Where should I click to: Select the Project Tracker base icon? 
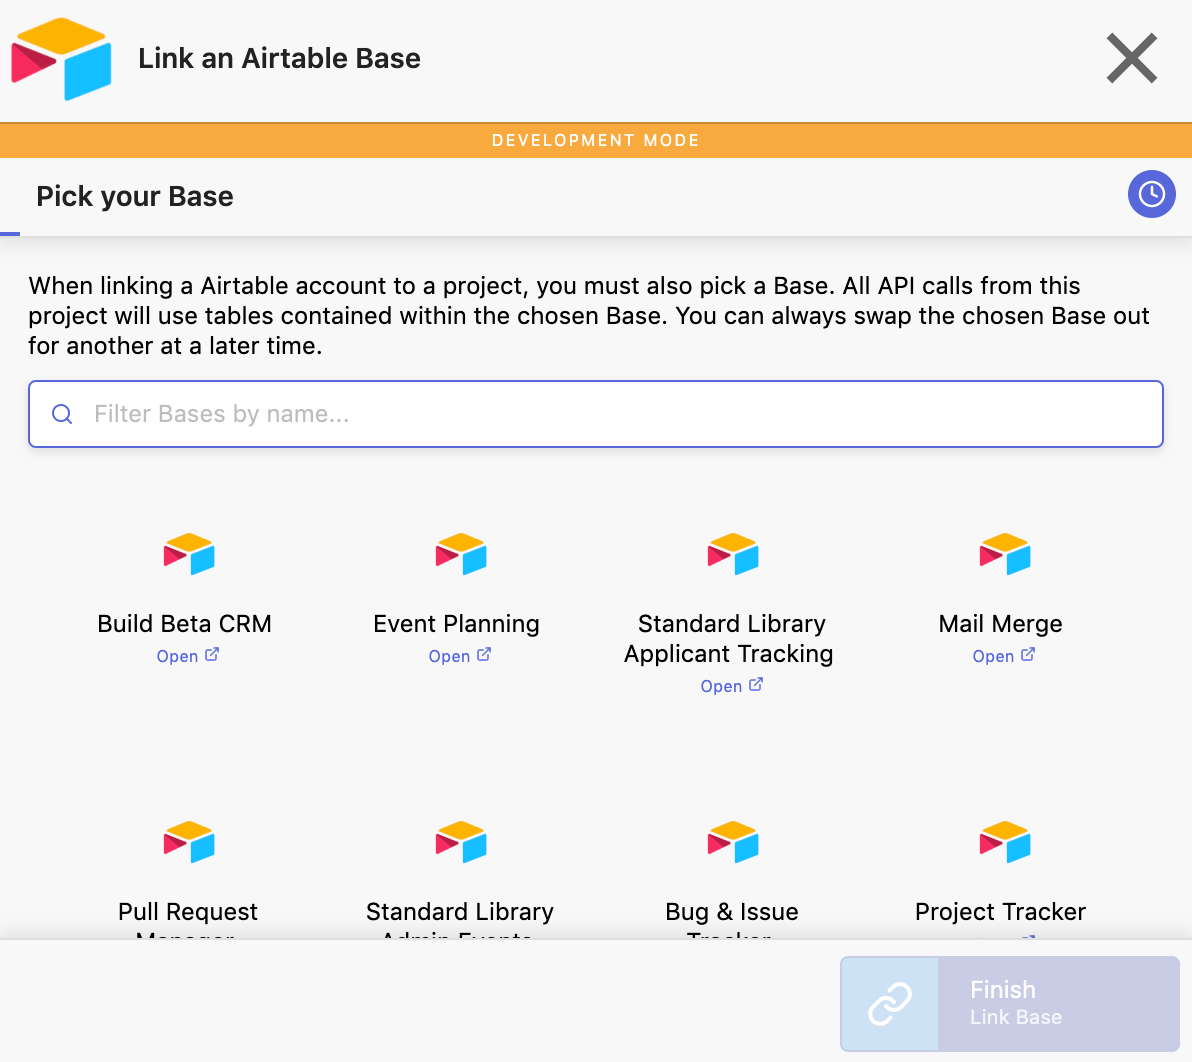pos(1005,842)
